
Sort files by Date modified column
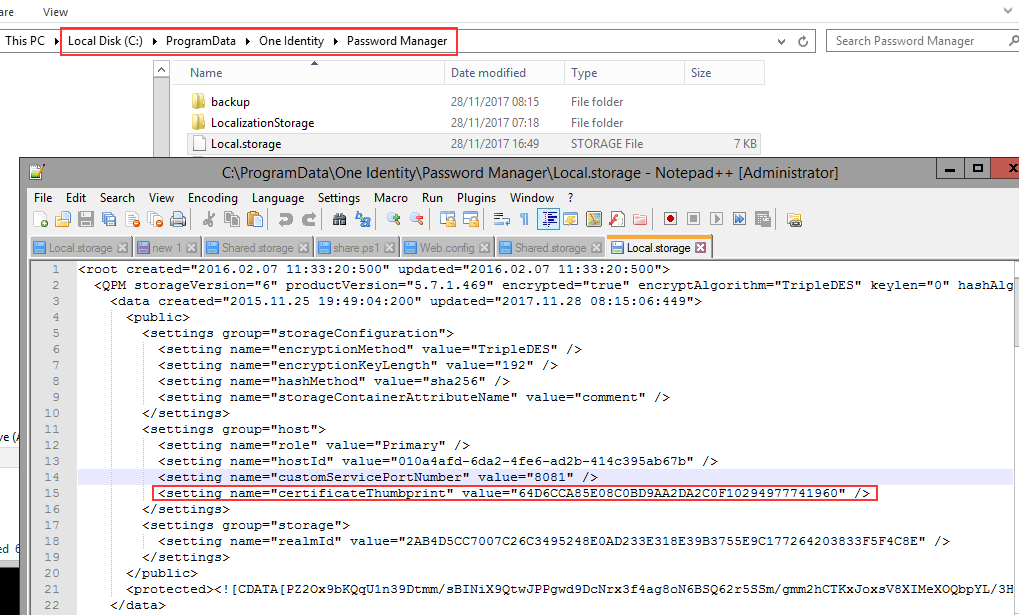pyautogui.click(x=504, y=73)
